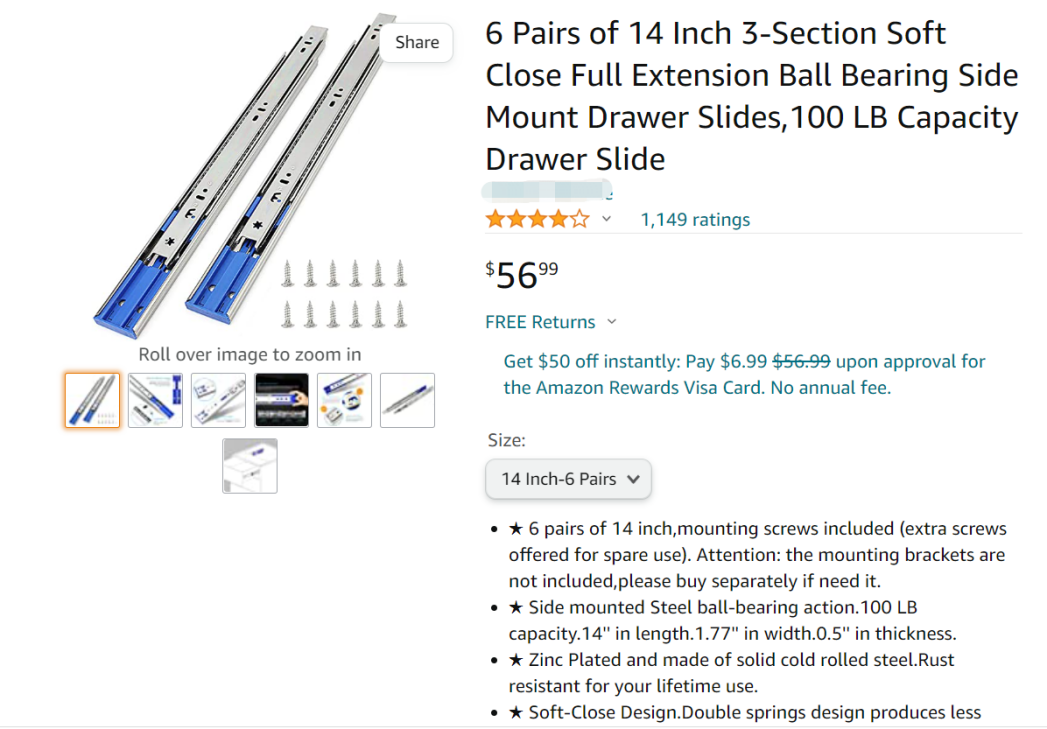Click the Share button on product image

pyautogui.click(x=416, y=42)
